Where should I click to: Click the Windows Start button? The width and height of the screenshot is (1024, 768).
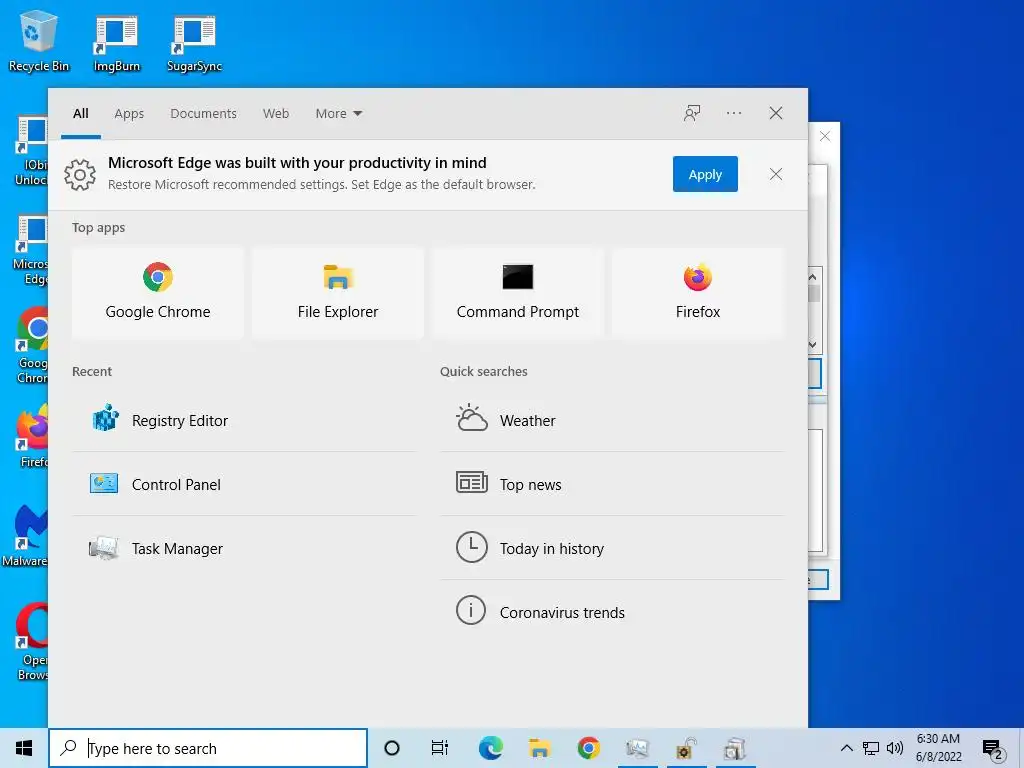(24, 748)
